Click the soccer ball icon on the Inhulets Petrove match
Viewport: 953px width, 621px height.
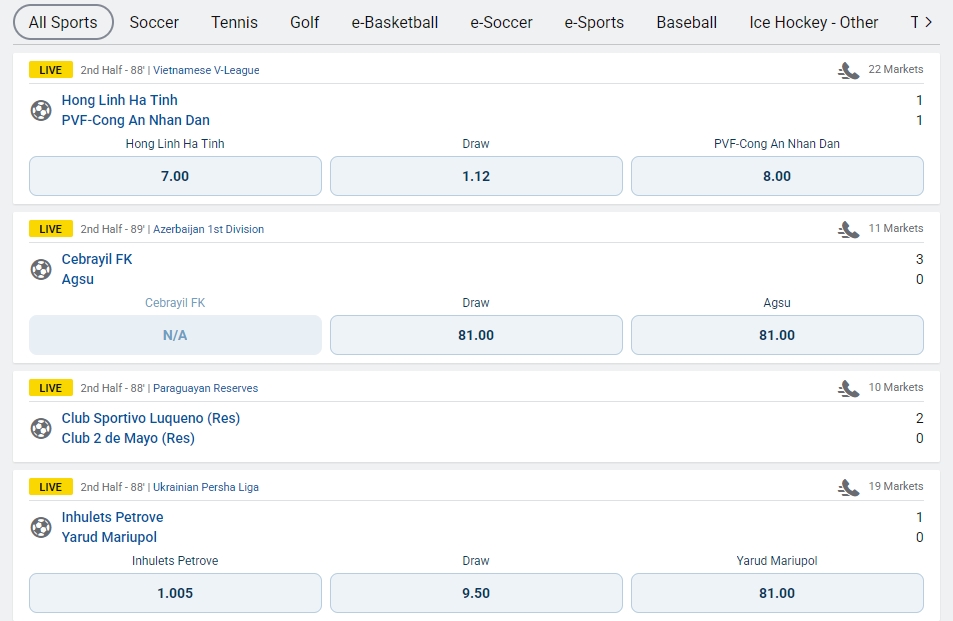tap(41, 527)
